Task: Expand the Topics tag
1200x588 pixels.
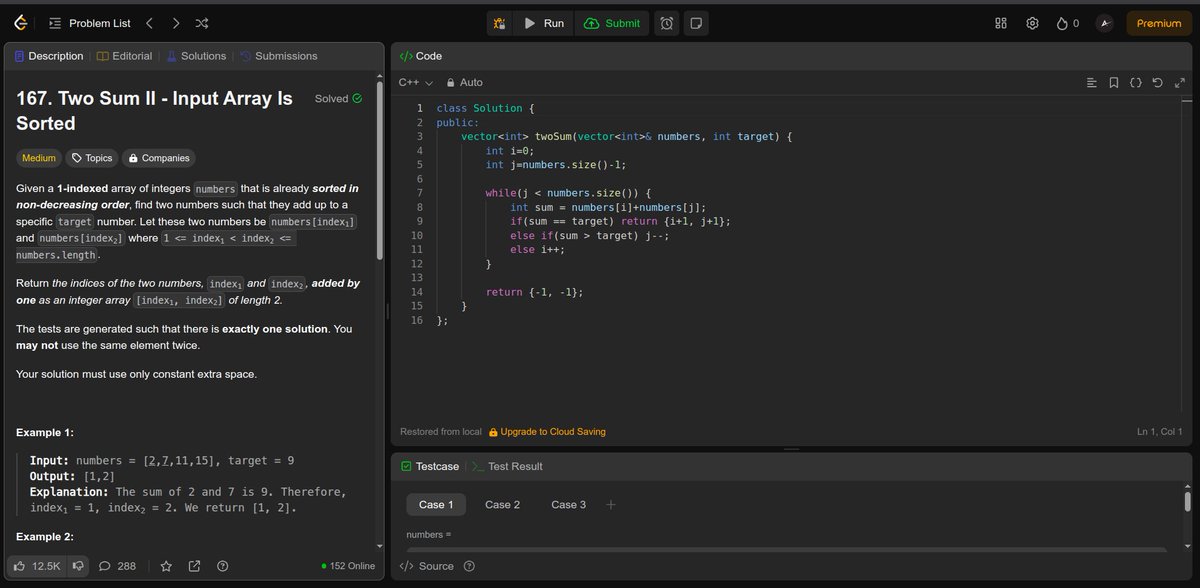Action: coord(91,158)
